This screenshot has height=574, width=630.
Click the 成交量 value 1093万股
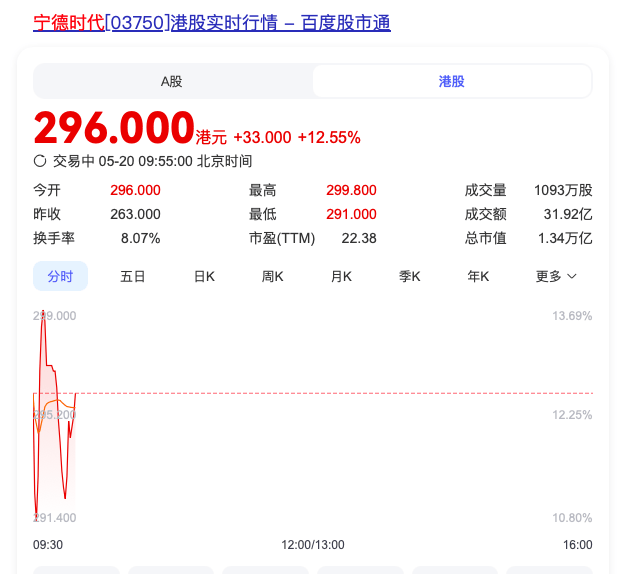(556, 190)
